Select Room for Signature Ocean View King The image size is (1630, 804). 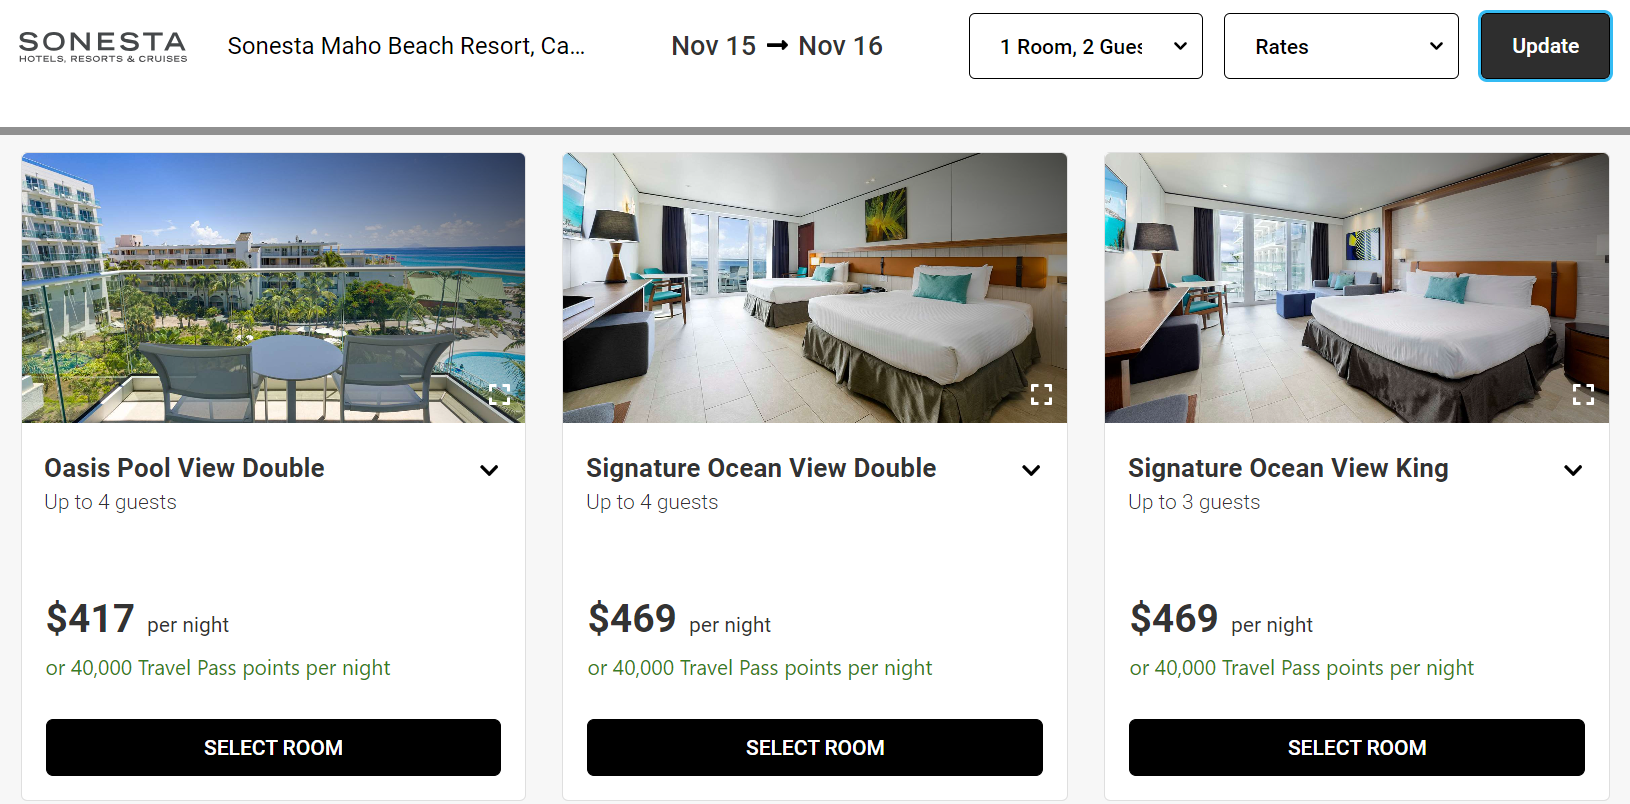(1356, 747)
